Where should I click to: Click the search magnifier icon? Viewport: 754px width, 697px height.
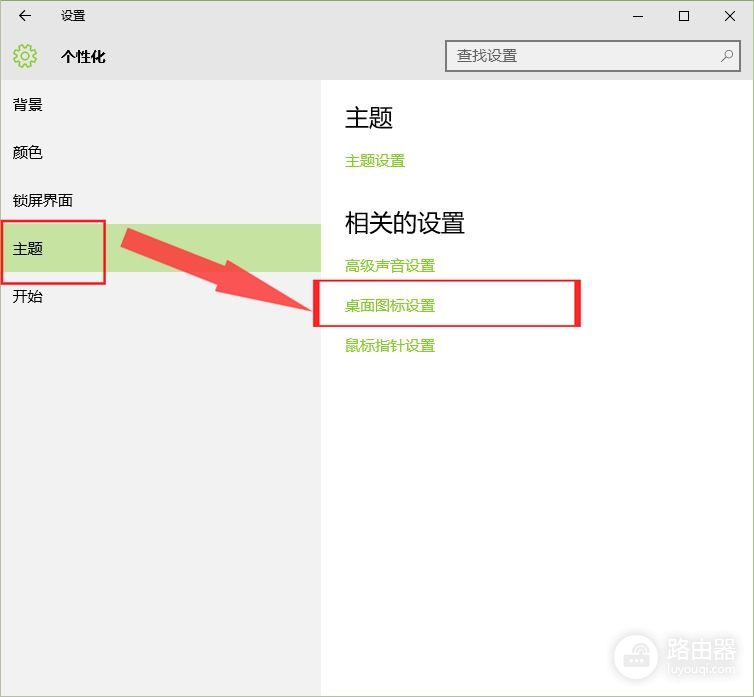coord(727,56)
